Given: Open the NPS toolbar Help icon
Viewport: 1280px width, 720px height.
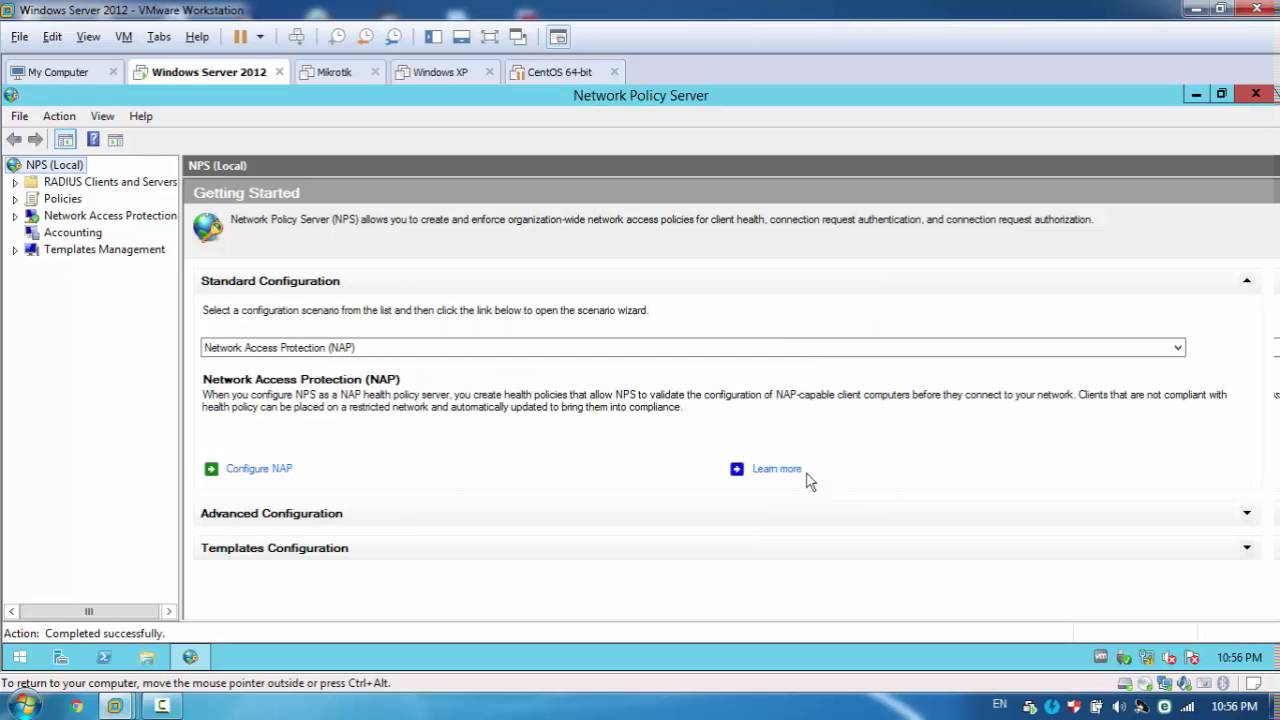Looking at the screenshot, I should click(x=93, y=140).
